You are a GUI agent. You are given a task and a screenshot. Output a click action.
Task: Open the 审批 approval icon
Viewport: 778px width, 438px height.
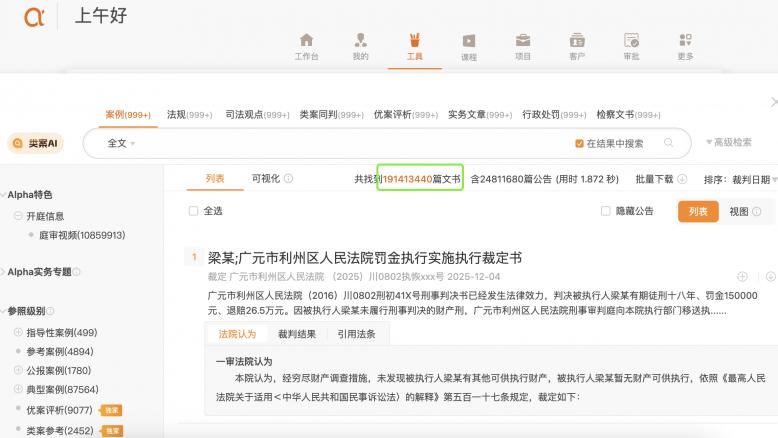pos(631,40)
